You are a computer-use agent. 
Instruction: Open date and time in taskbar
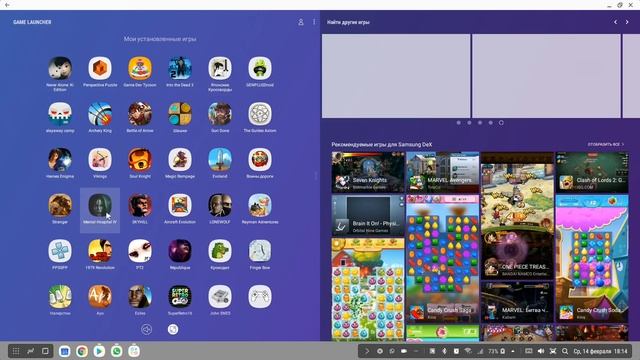tap(600, 351)
